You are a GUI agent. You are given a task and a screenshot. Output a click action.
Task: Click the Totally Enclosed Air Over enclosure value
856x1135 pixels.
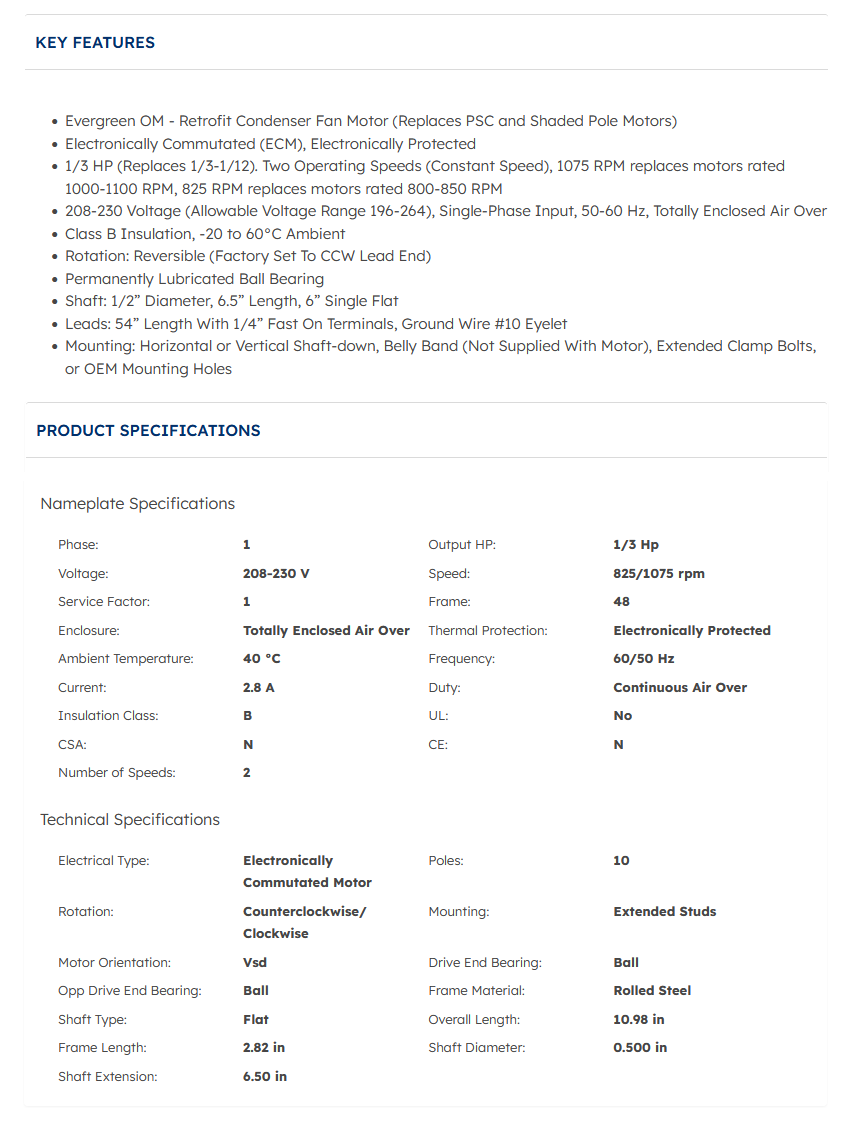tap(326, 631)
